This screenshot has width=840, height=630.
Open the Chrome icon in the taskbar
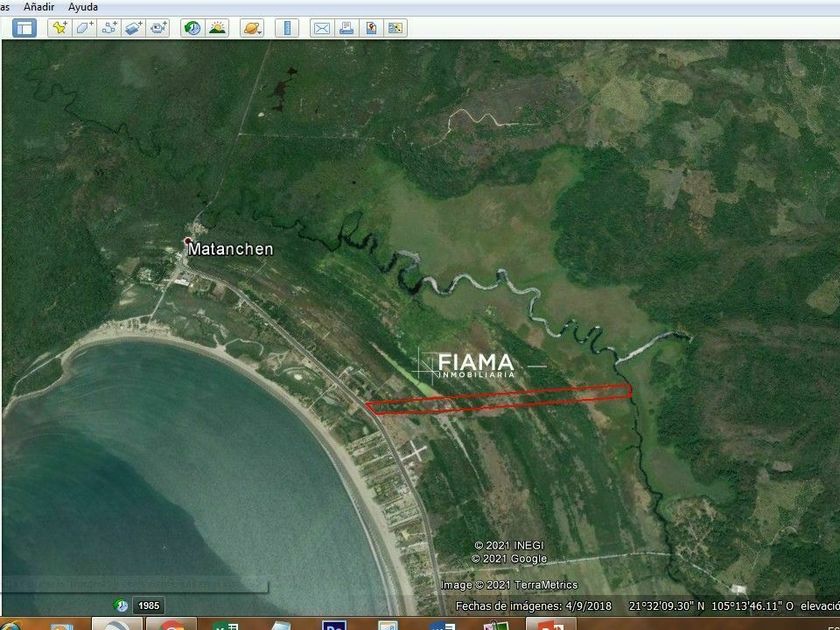[171, 625]
